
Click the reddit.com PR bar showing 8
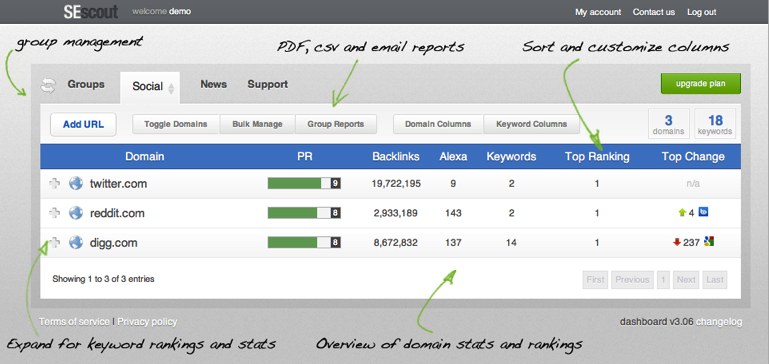pyautogui.click(x=304, y=213)
